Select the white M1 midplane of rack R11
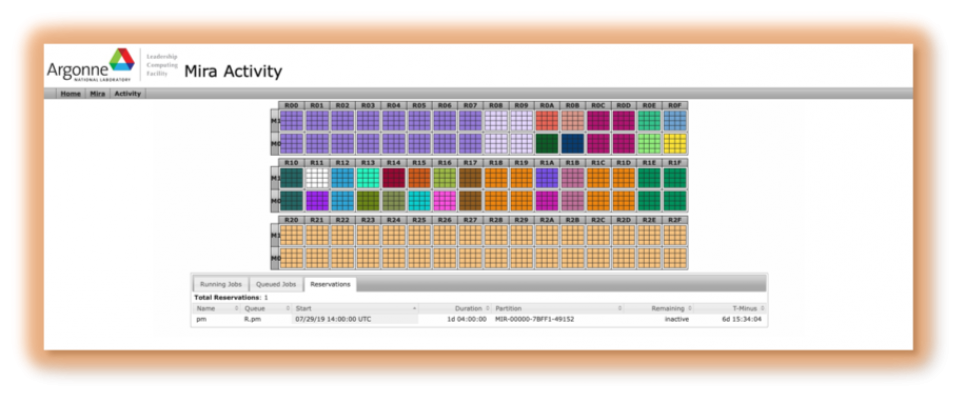965x403 pixels. (317, 177)
